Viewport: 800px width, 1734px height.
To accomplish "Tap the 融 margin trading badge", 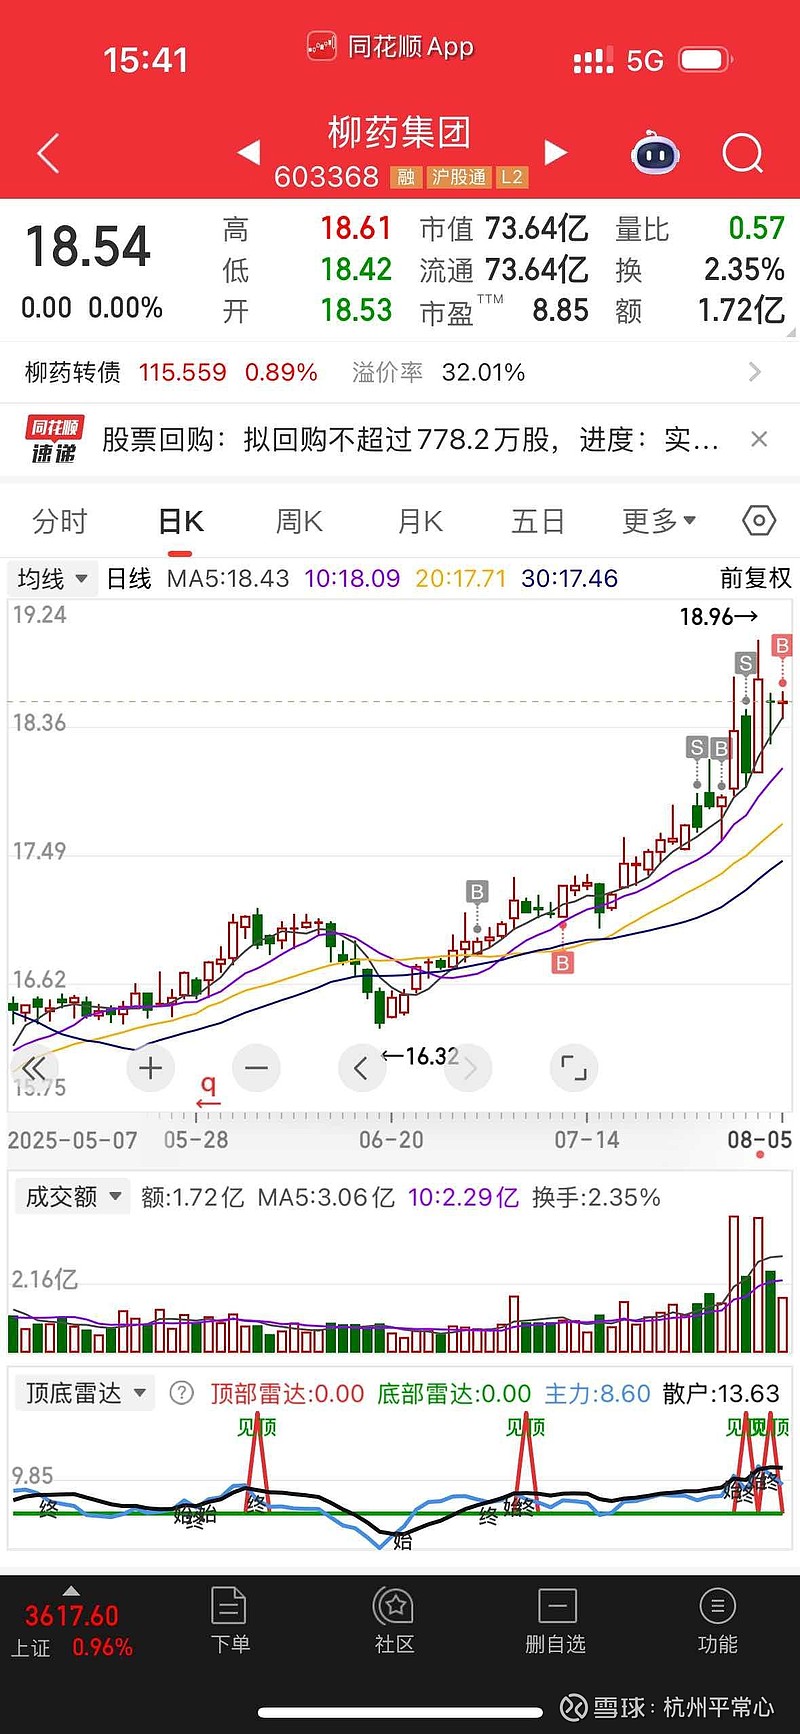I will (x=406, y=177).
